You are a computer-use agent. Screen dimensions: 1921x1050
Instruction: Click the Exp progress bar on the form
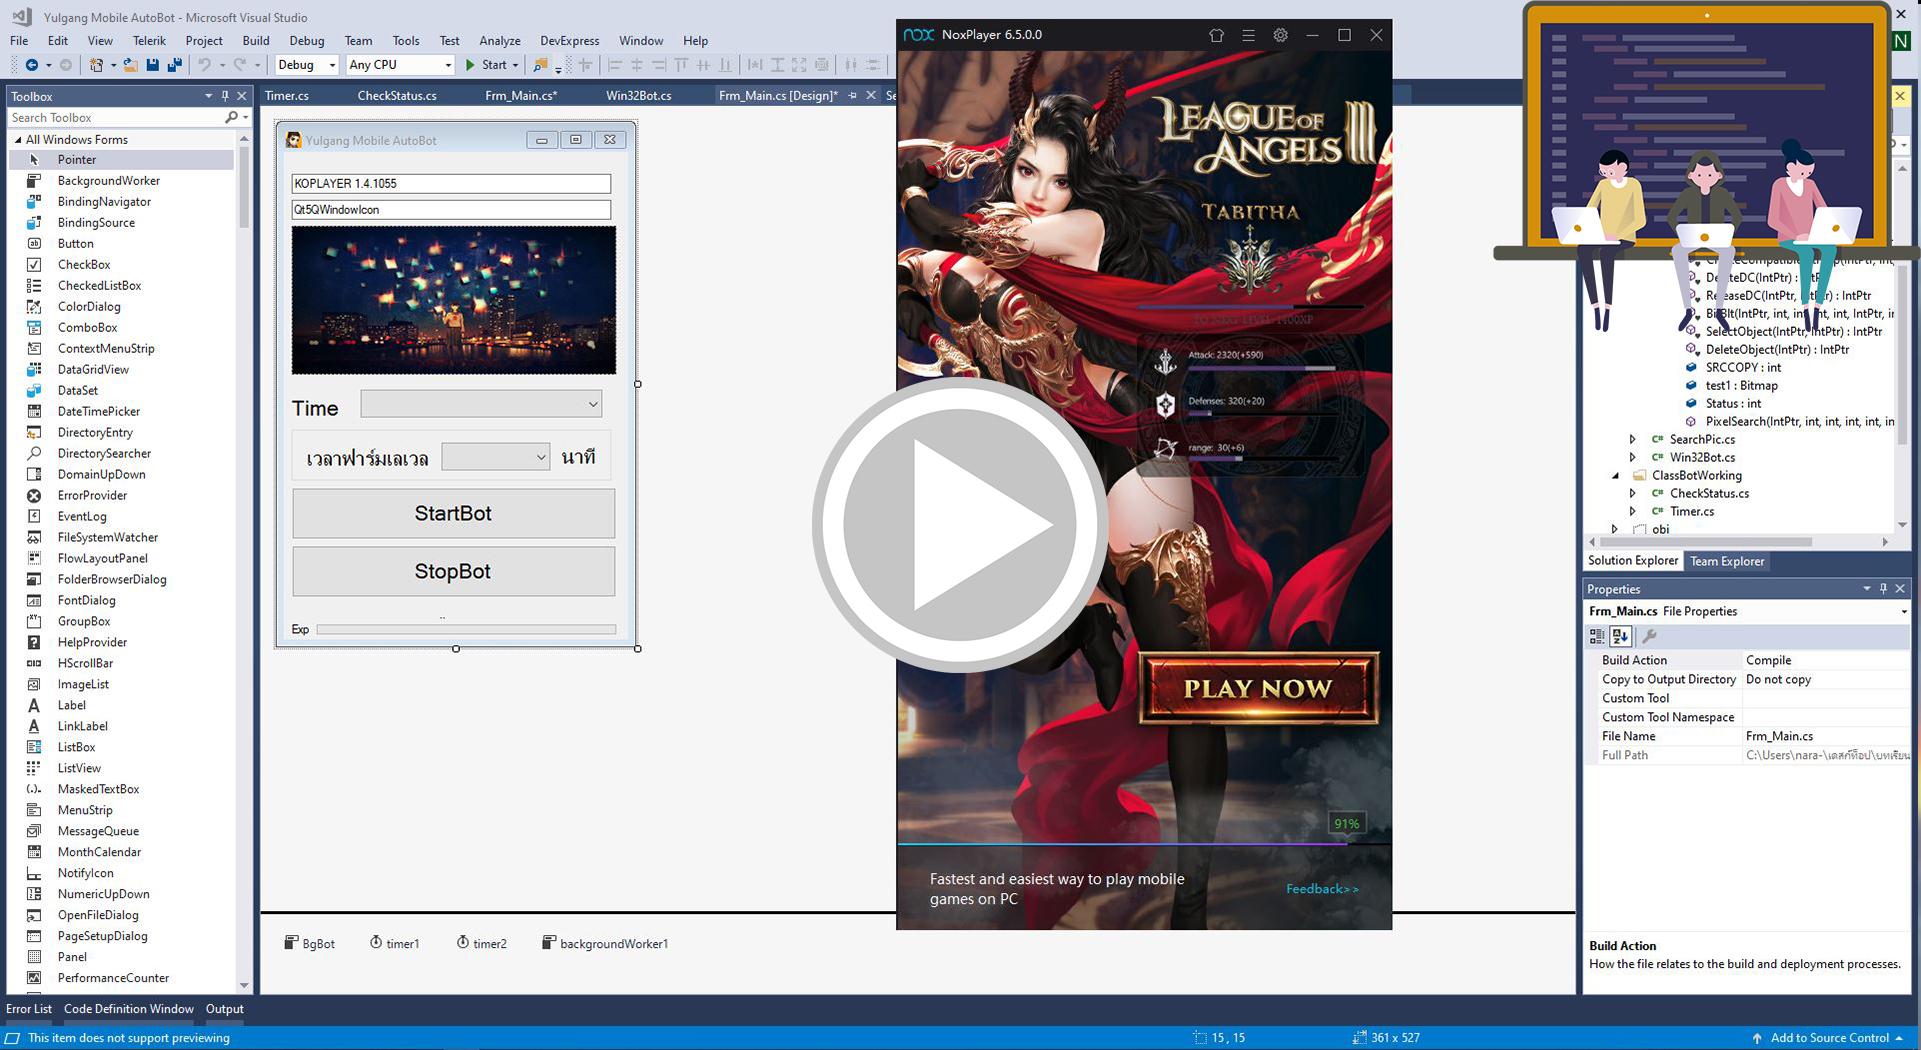pos(466,630)
